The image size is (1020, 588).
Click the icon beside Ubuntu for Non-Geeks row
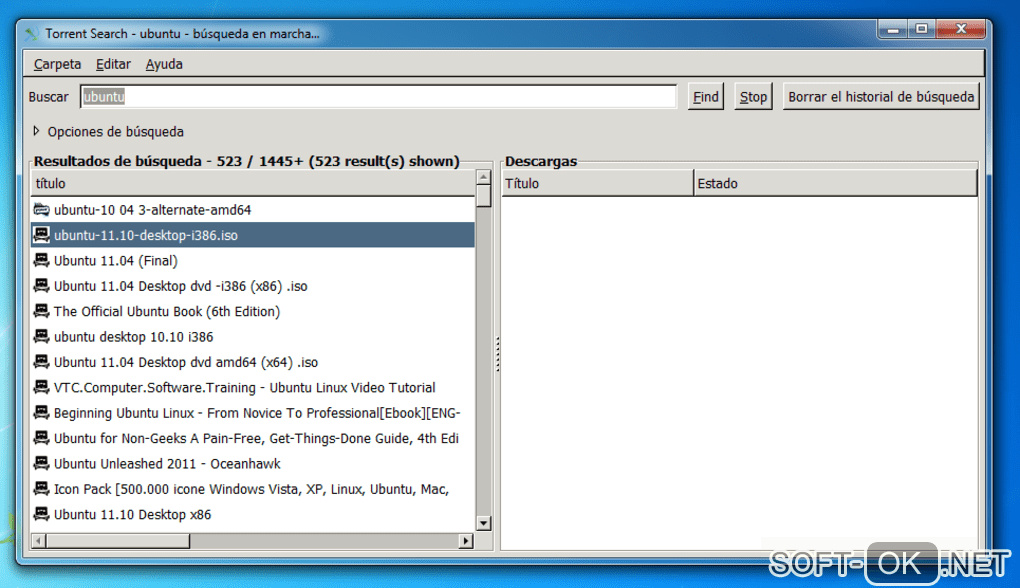(41, 438)
